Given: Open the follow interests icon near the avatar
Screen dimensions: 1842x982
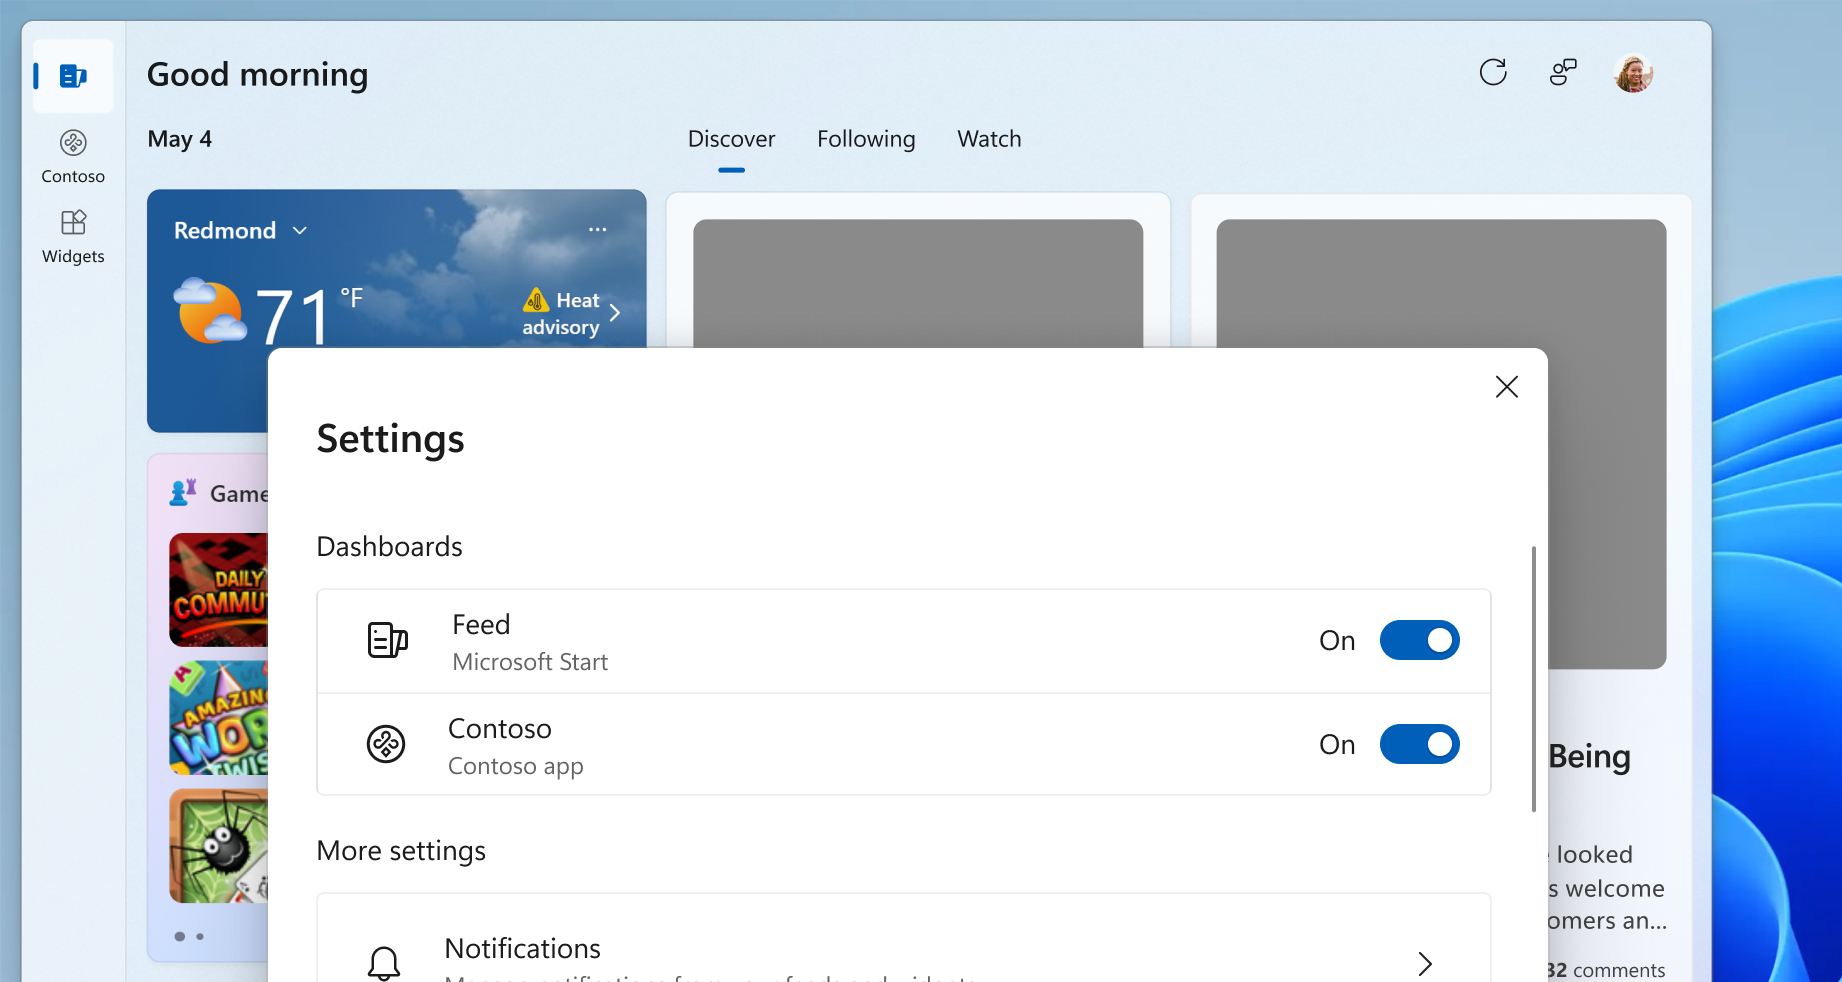Looking at the screenshot, I should pyautogui.click(x=1562, y=72).
